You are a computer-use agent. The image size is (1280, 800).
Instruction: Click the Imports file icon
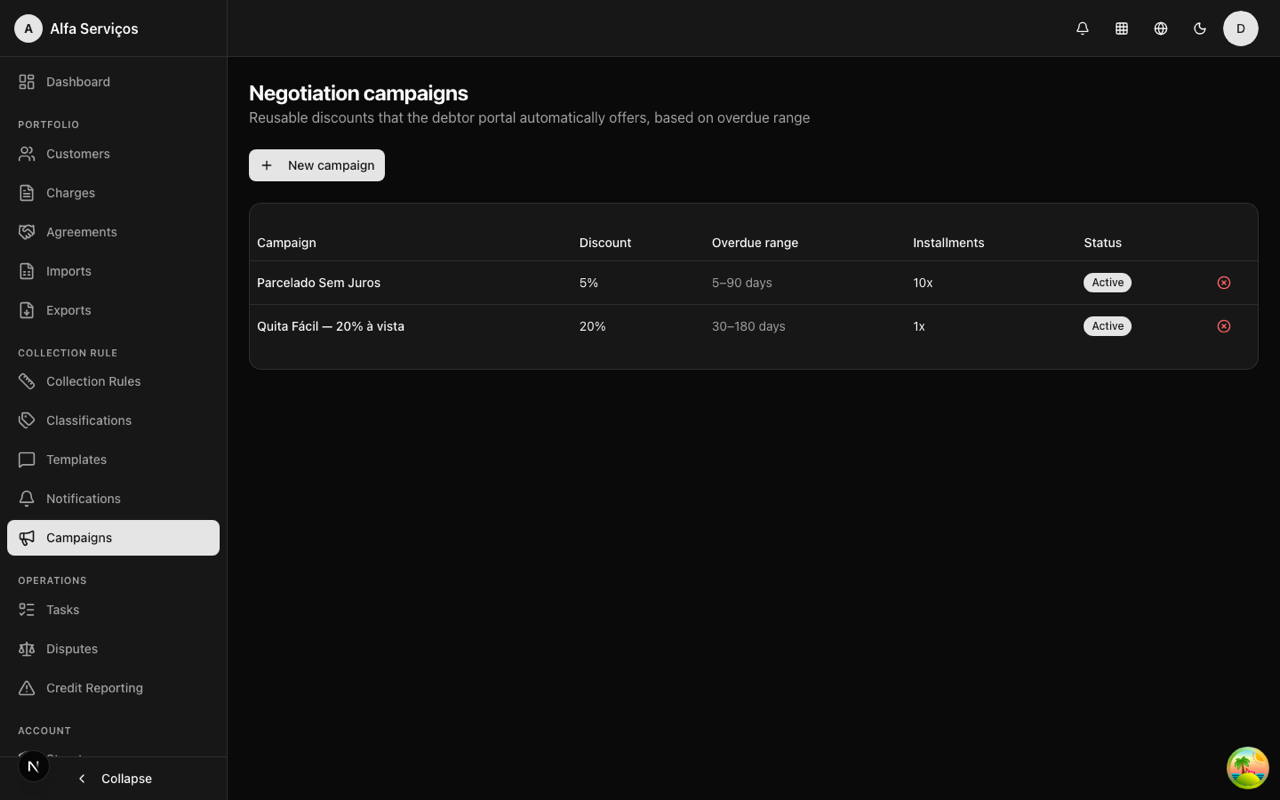tap(27, 271)
